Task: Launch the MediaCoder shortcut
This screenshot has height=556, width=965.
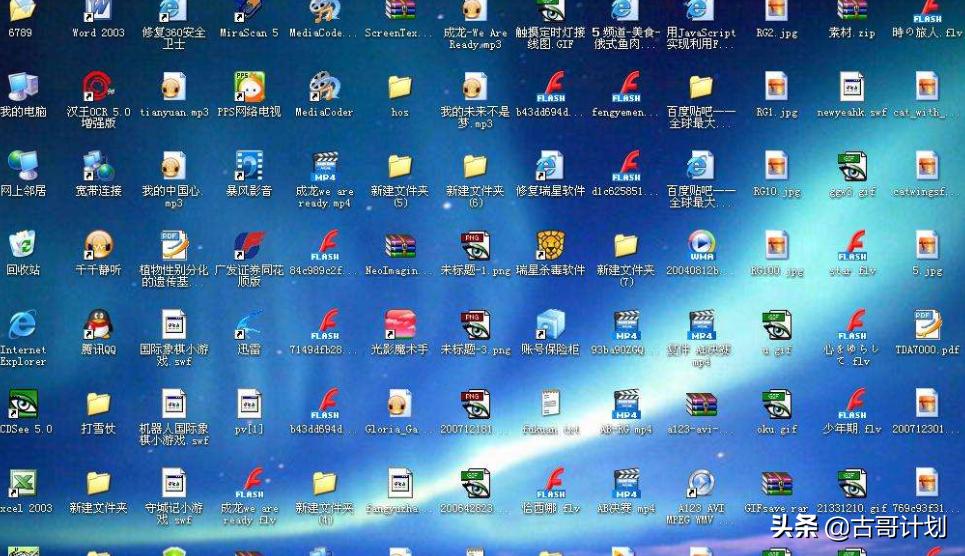Action: click(x=324, y=87)
